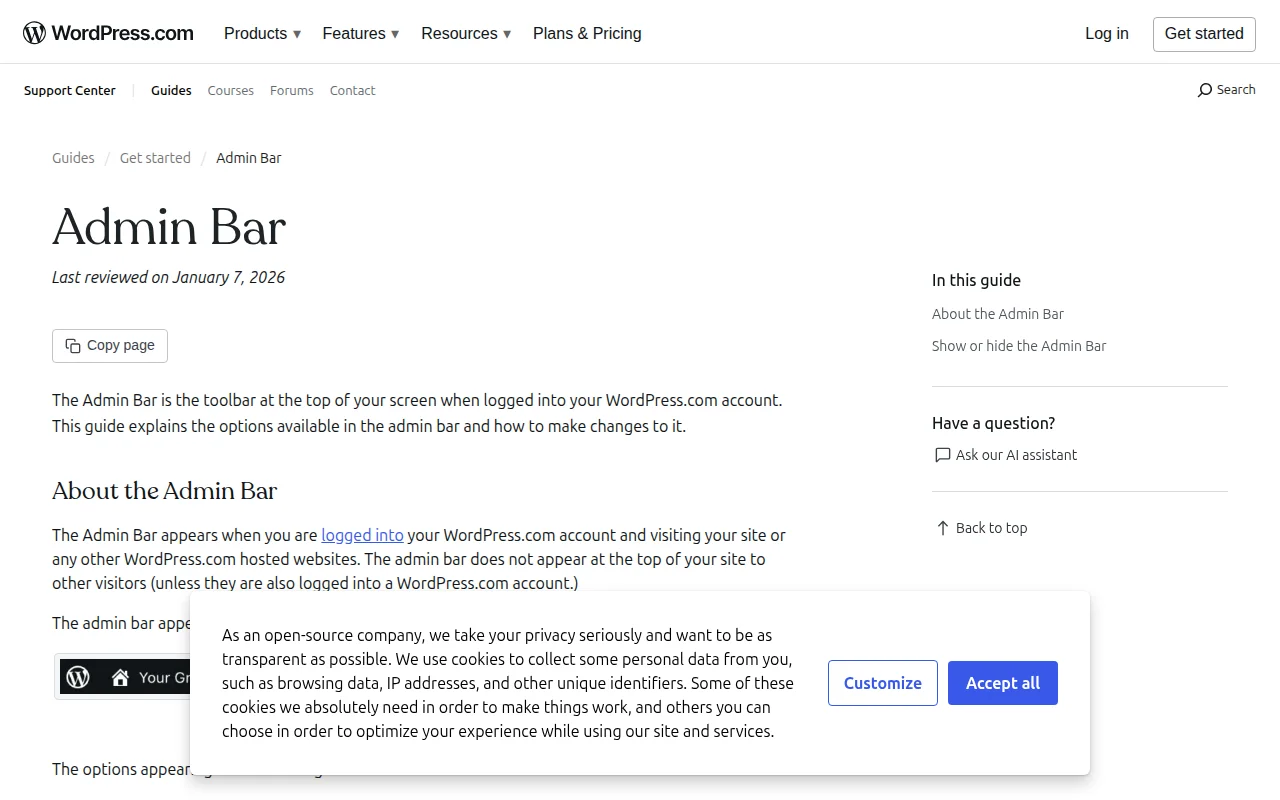Customize cookie preferences
Image resolution: width=1280 pixels, height=800 pixels.
[882, 683]
